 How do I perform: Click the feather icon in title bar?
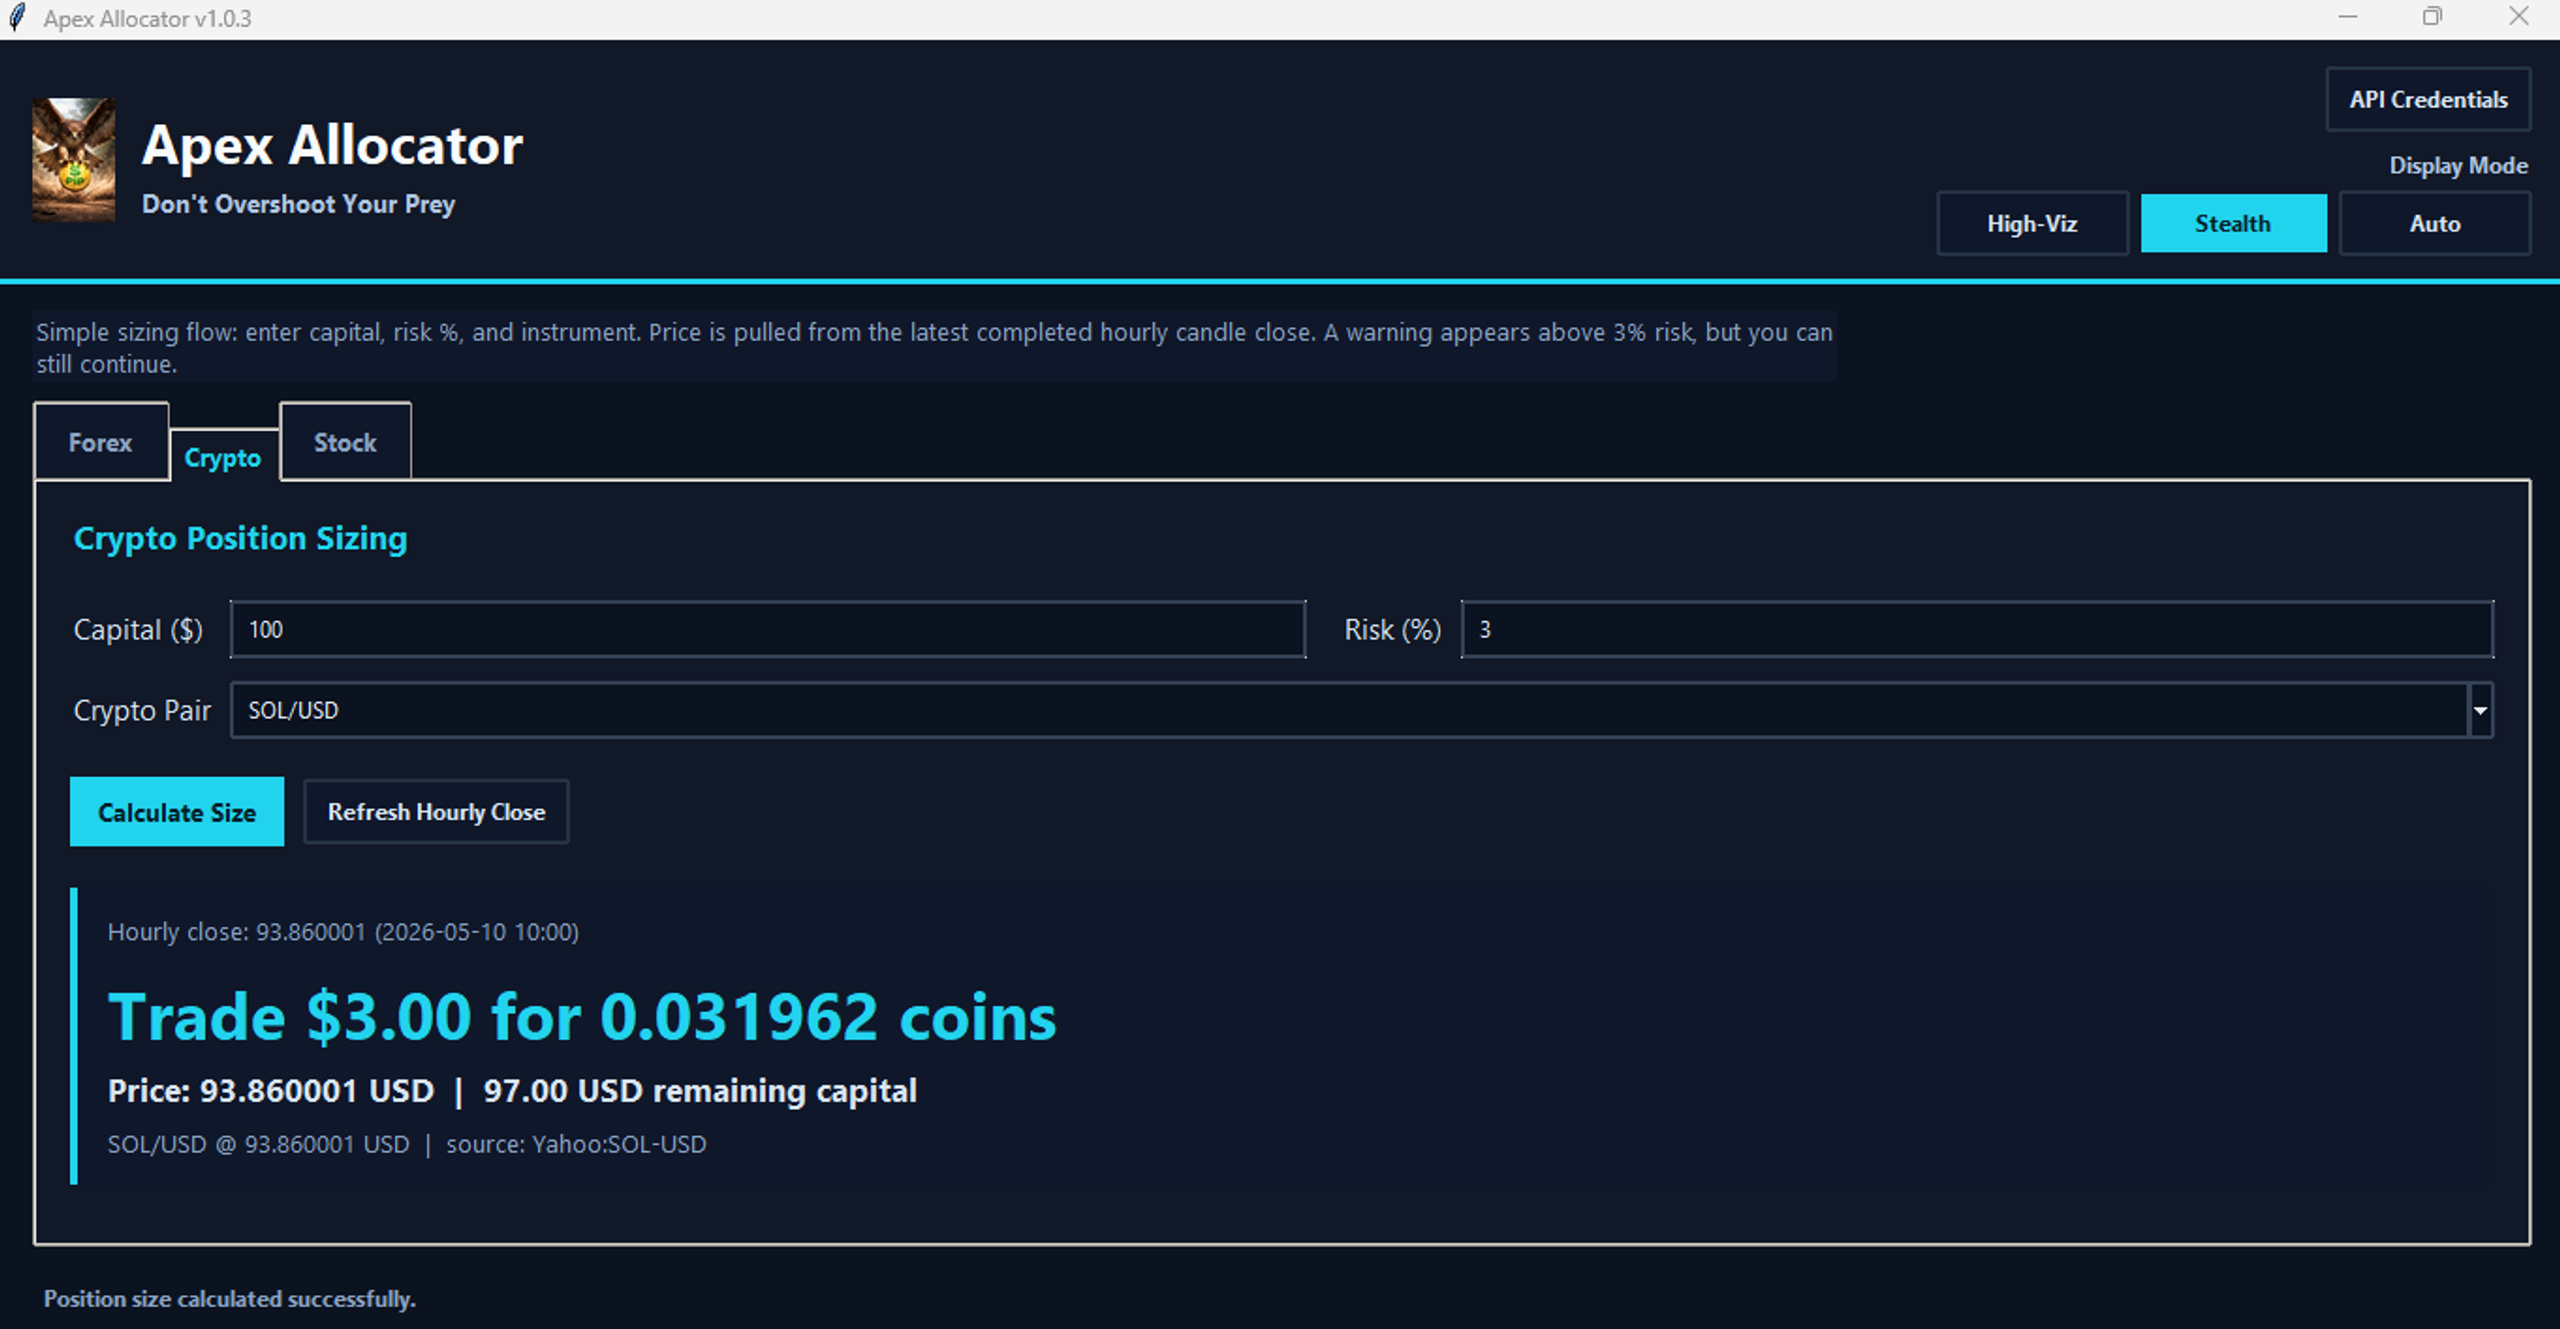point(17,18)
